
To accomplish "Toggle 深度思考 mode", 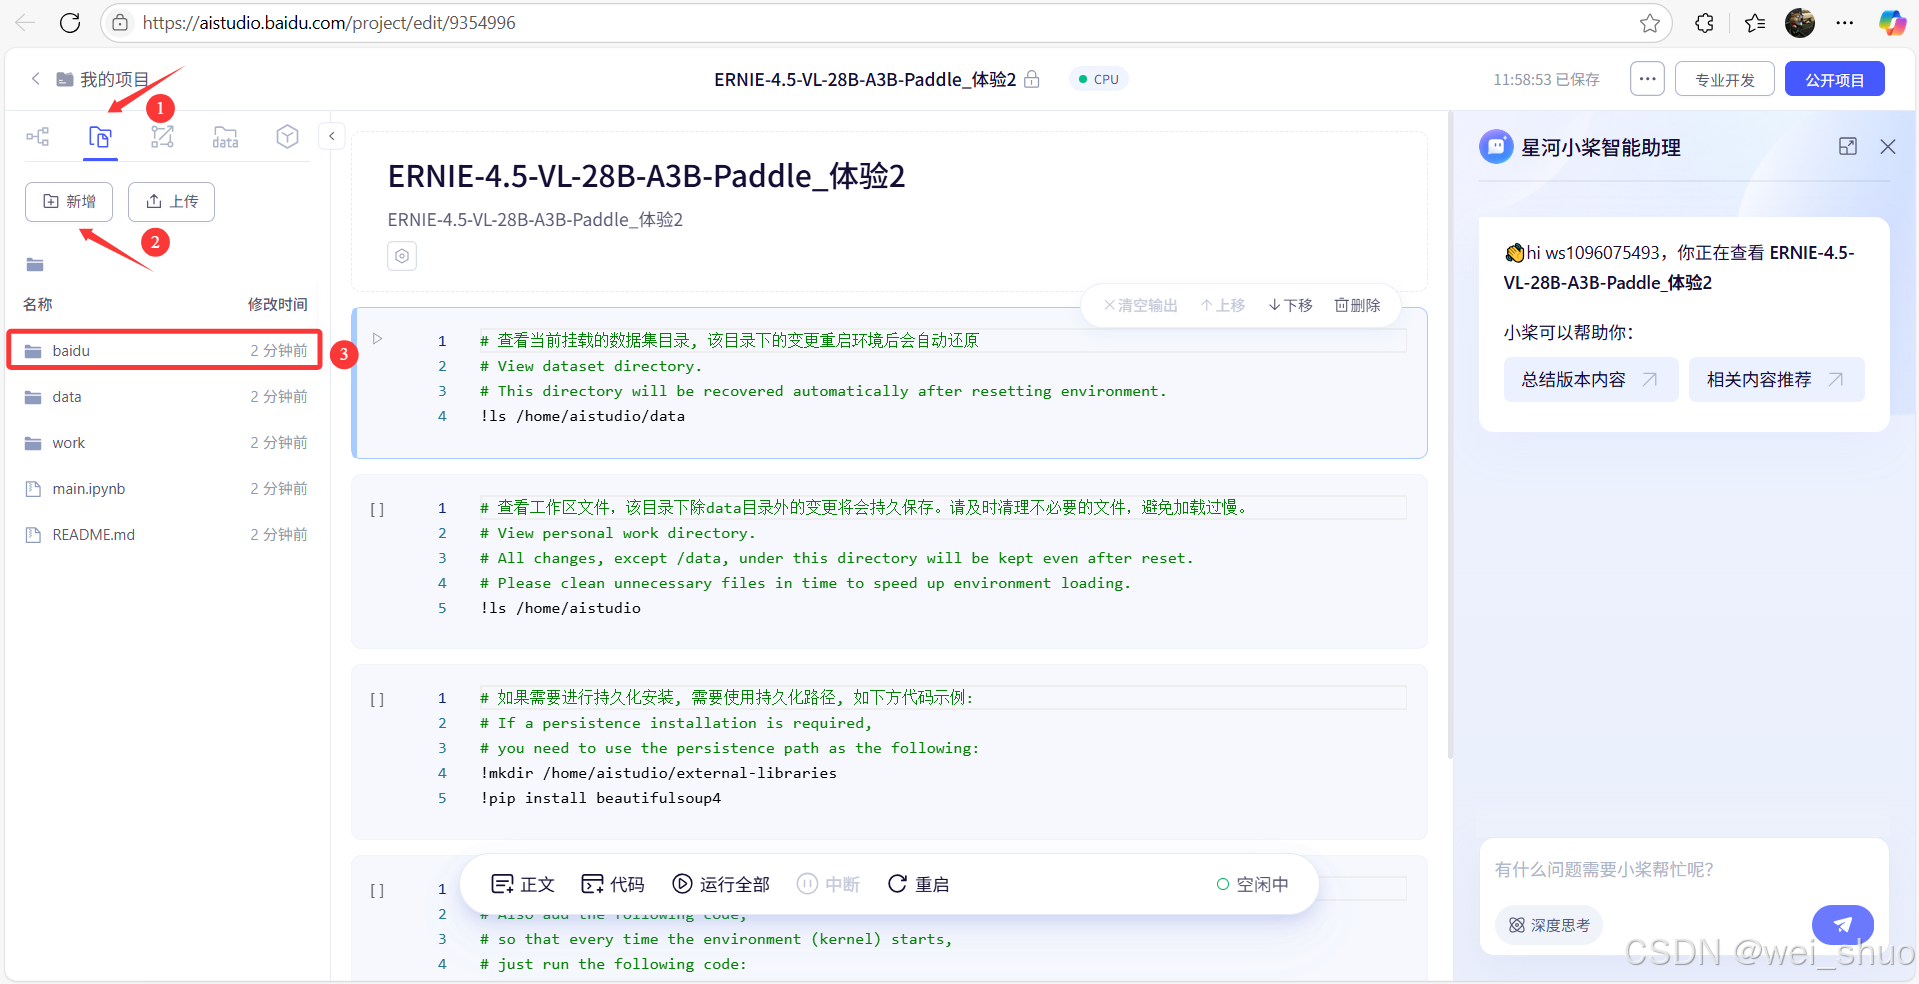I will coord(1549,925).
